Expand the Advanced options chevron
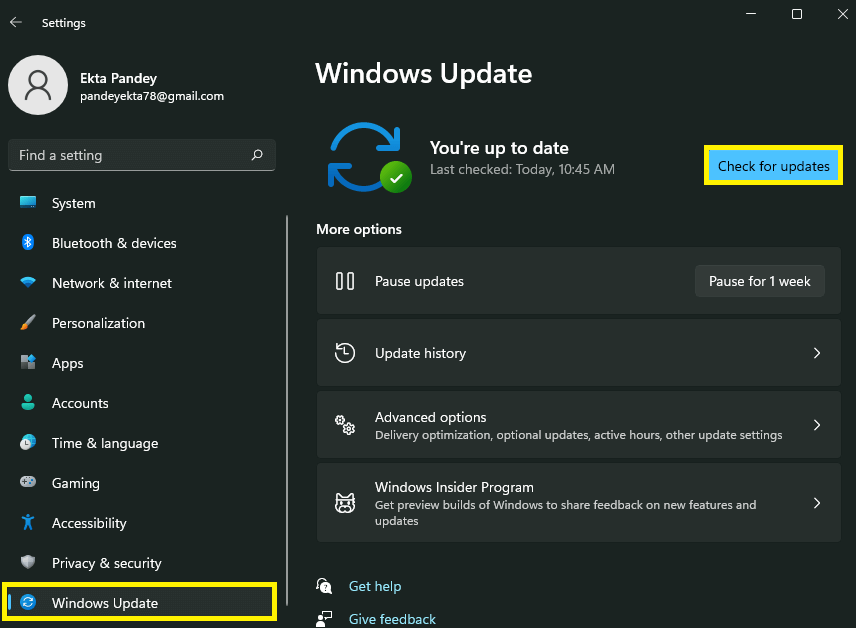 click(x=817, y=425)
